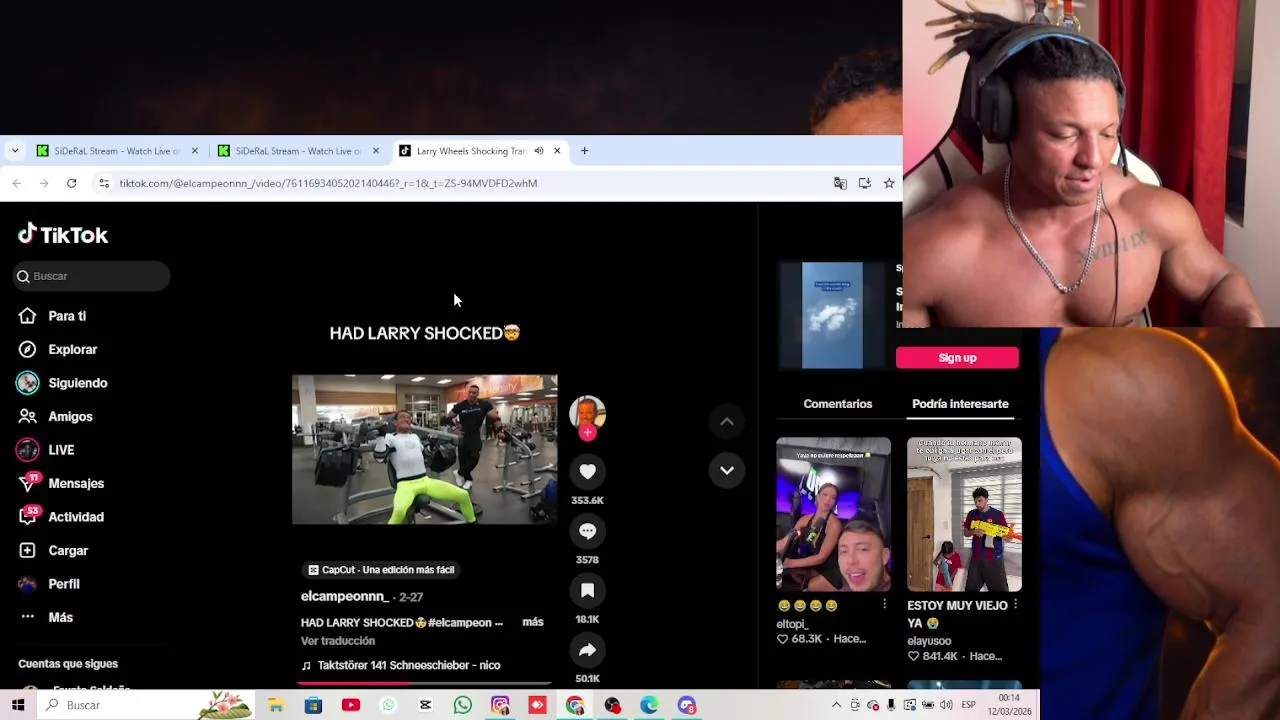
Task: Open volume control in system tray
Action: click(946, 705)
